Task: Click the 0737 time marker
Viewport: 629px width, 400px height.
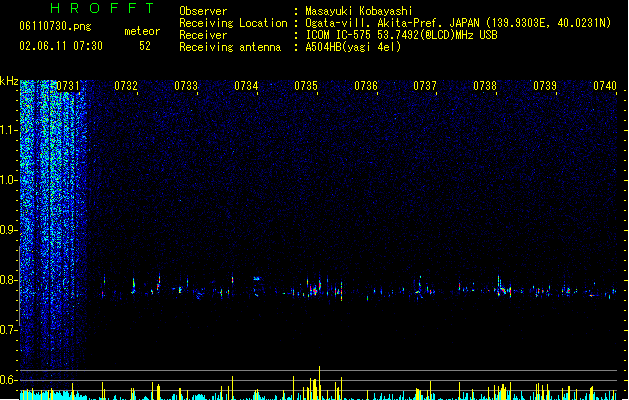Action: (425, 86)
